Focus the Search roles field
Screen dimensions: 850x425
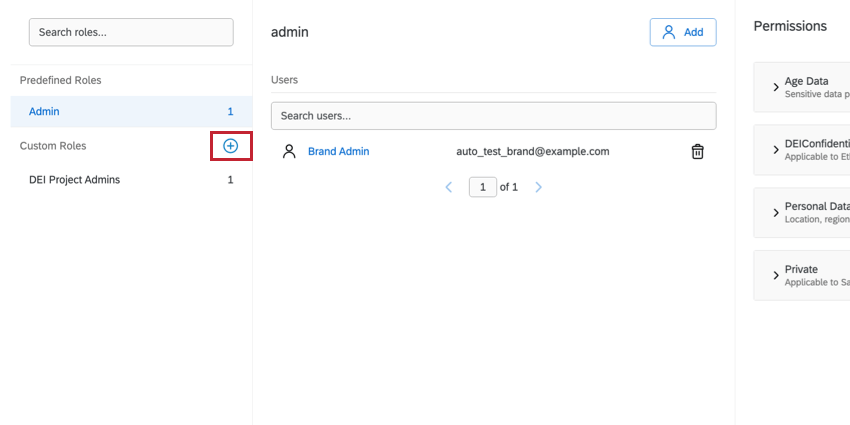pyautogui.click(x=131, y=32)
